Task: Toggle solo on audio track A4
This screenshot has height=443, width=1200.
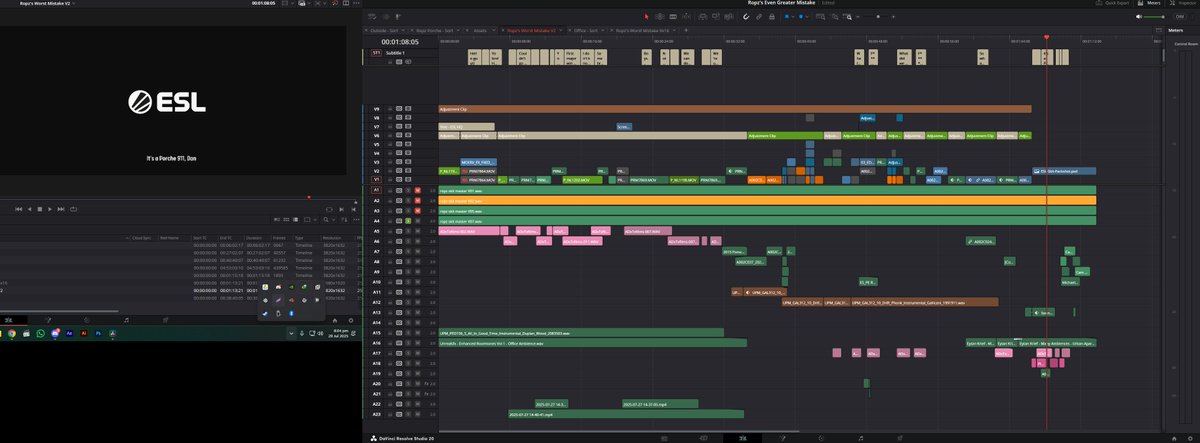Action: click(x=408, y=221)
